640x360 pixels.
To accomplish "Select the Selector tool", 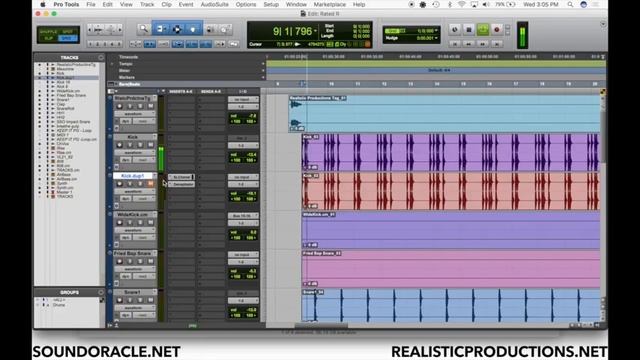I will [177, 29].
